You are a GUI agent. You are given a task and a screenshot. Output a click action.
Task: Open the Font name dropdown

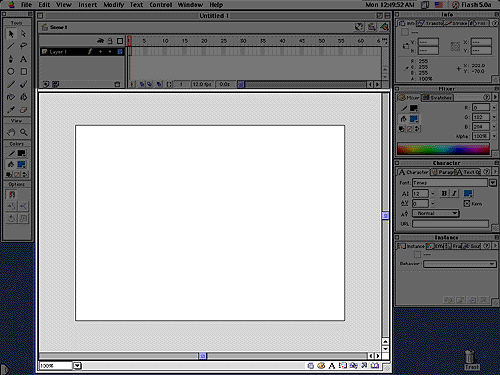[x=493, y=183]
